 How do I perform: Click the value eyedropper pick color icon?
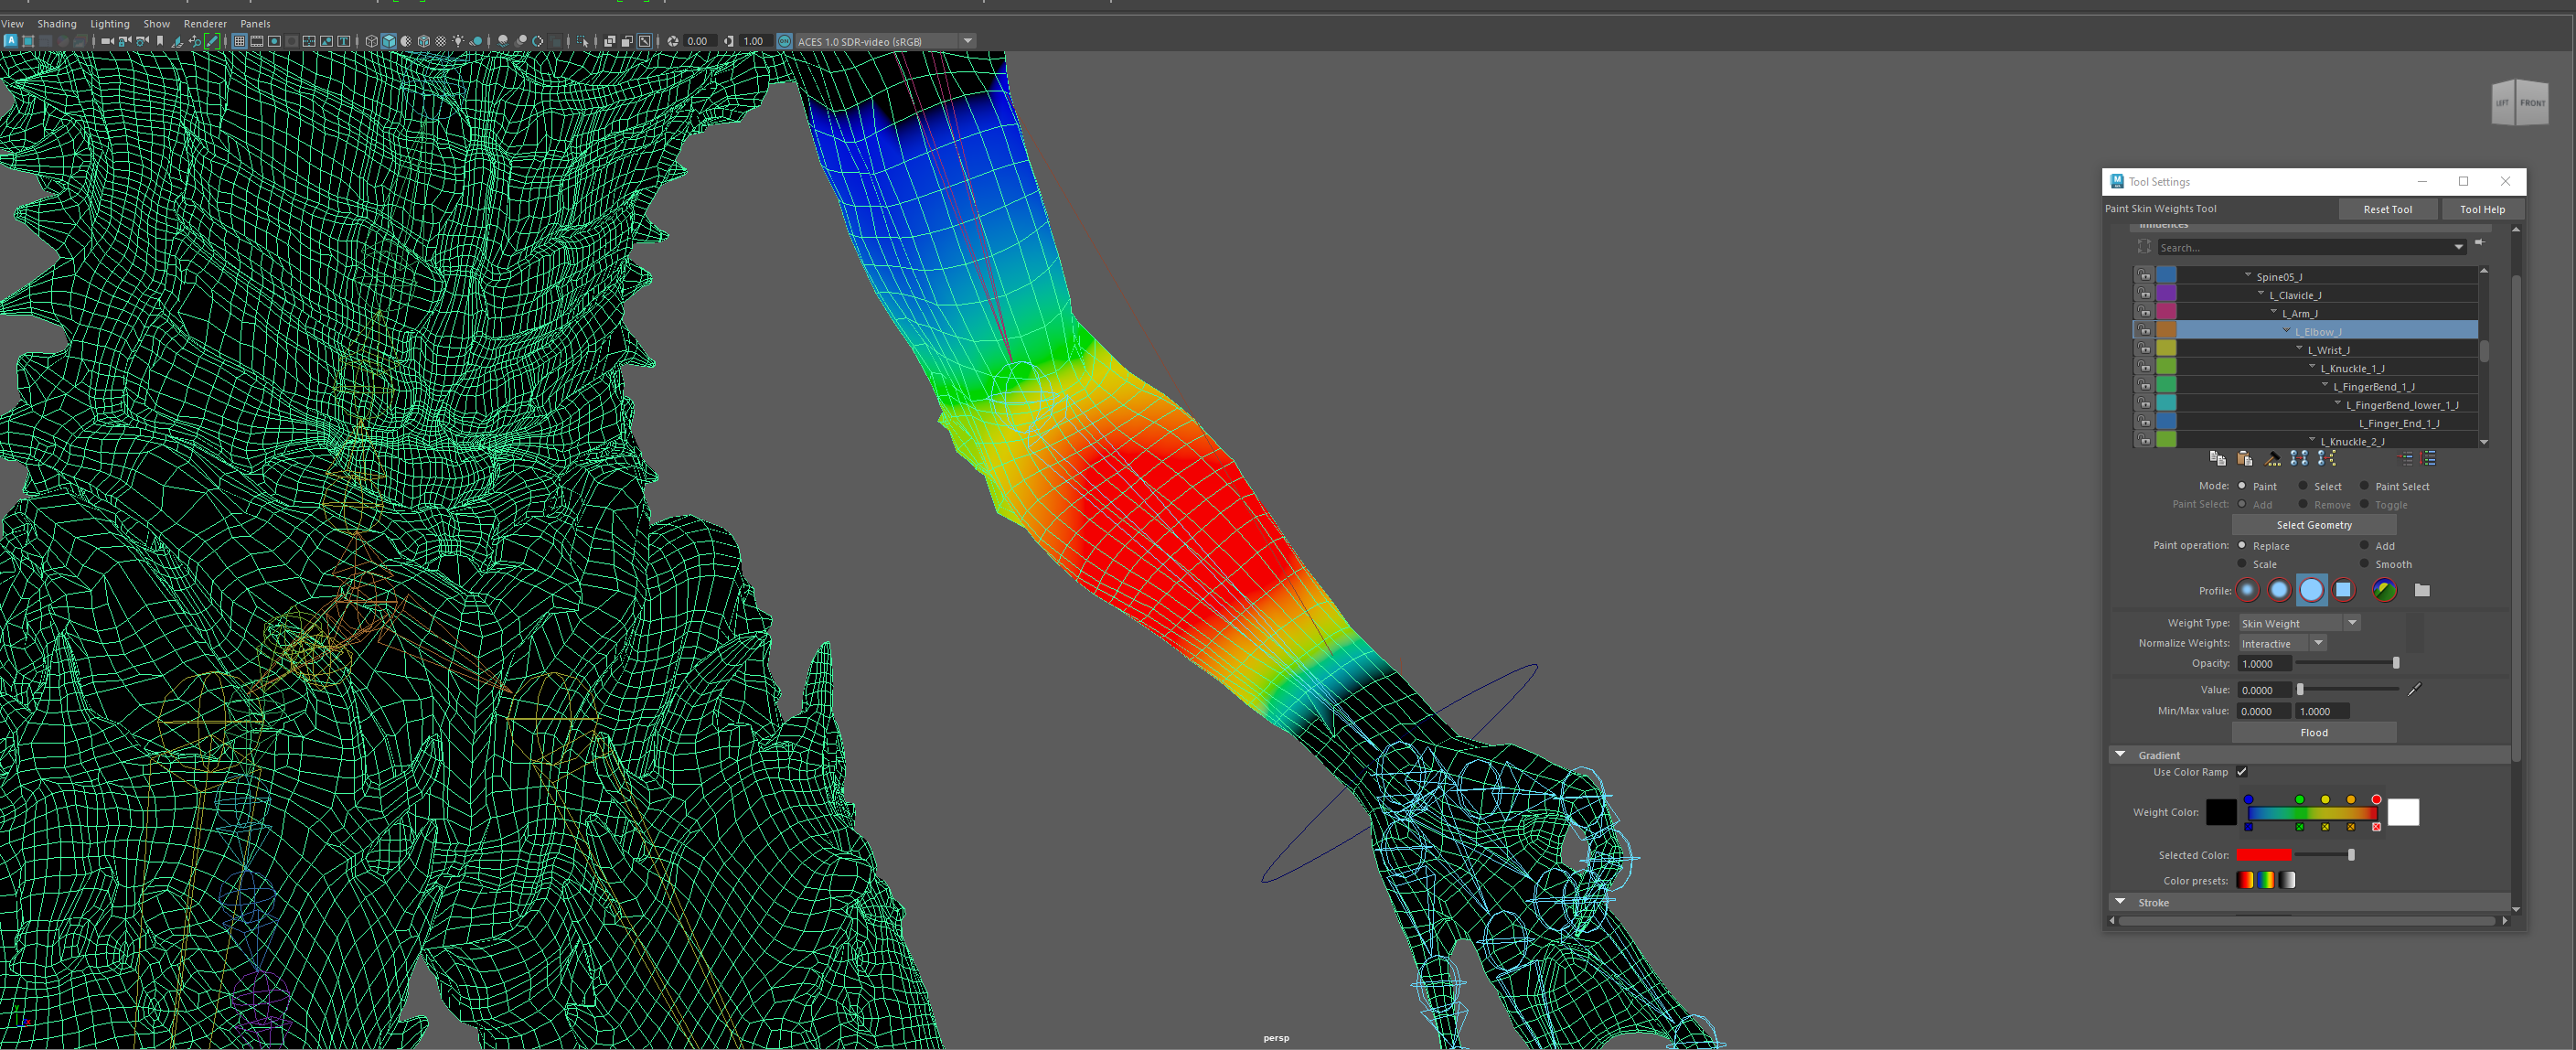coord(2414,689)
